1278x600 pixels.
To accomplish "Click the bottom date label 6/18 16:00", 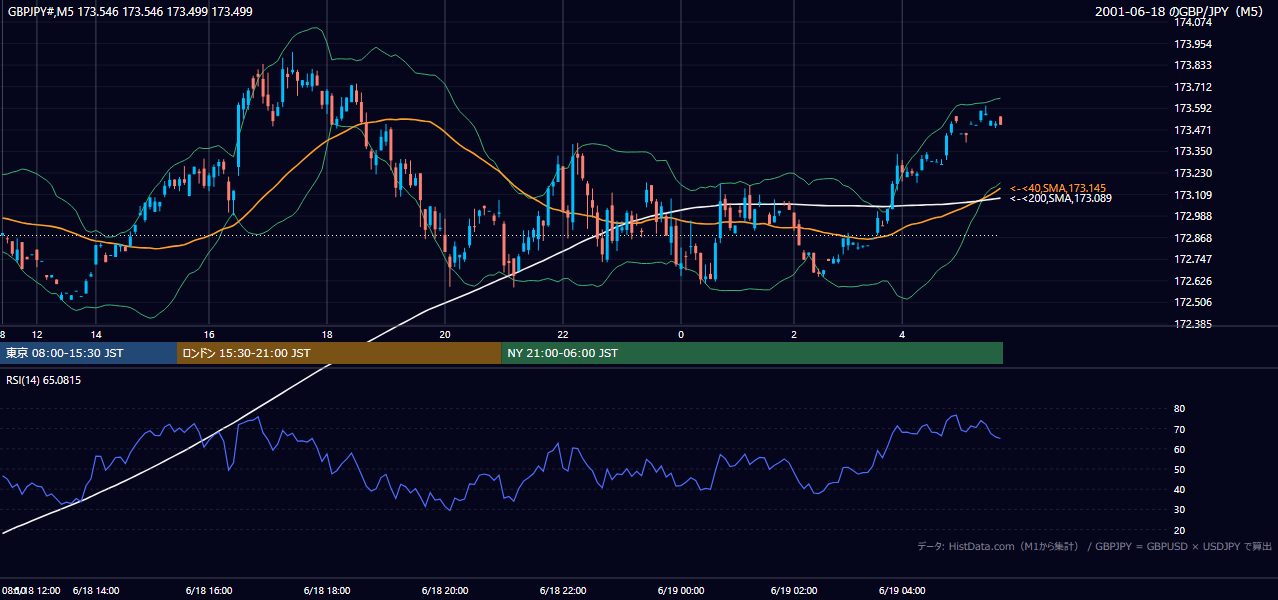I will click(210, 590).
